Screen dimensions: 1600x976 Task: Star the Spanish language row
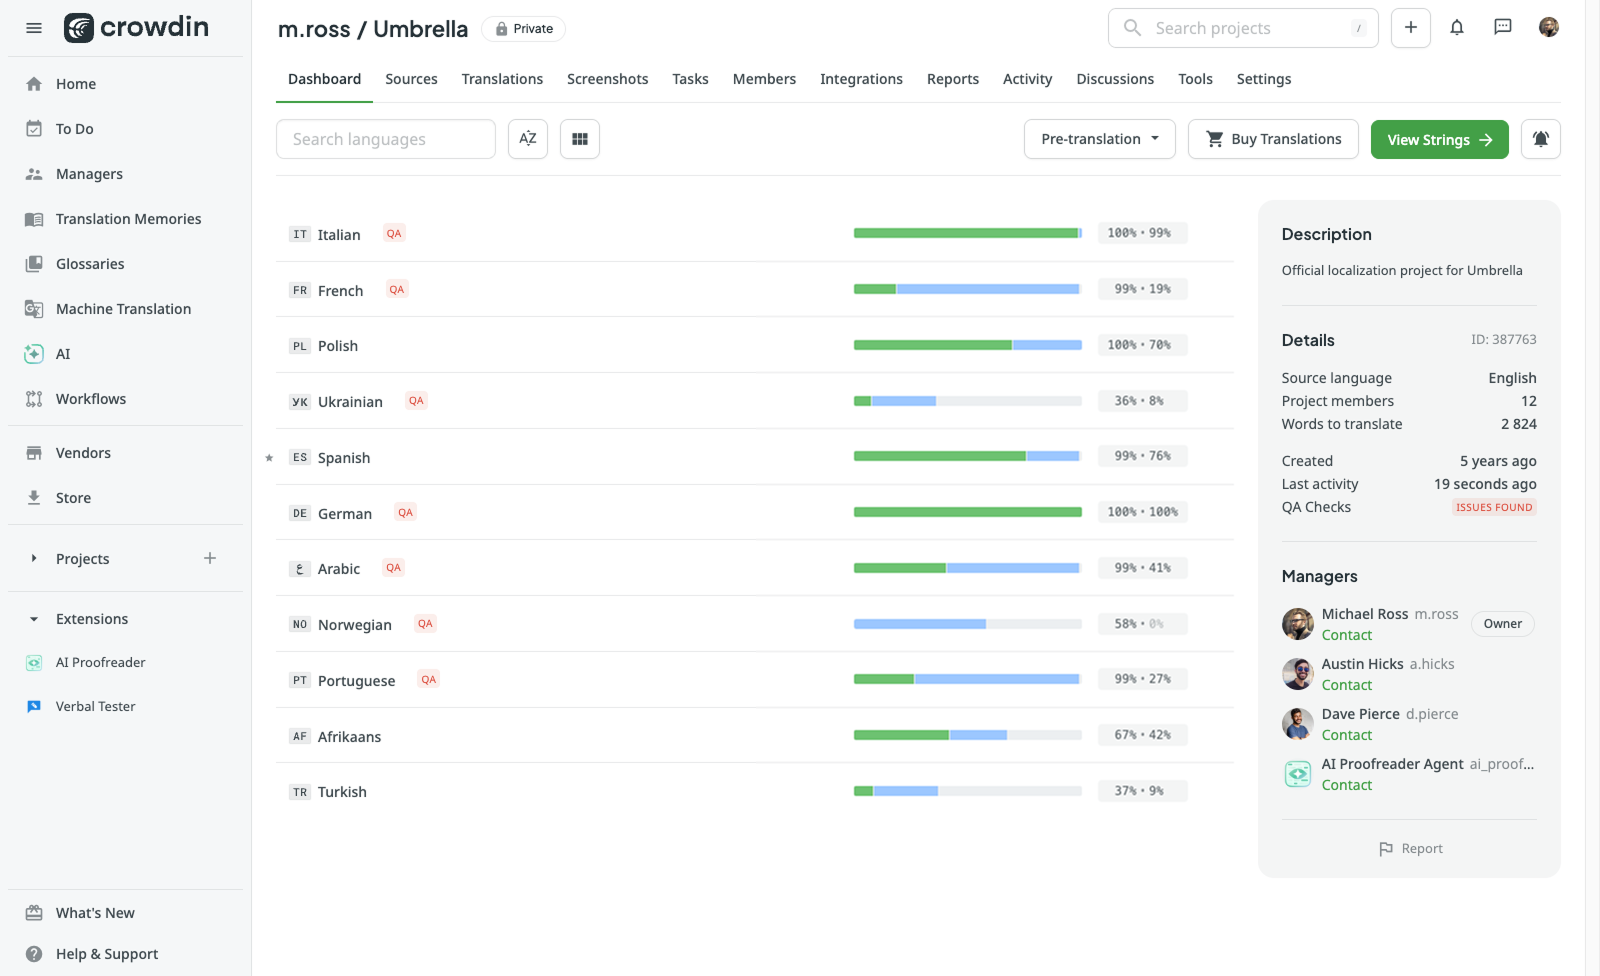pyautogui.click(x=268, y=458)
